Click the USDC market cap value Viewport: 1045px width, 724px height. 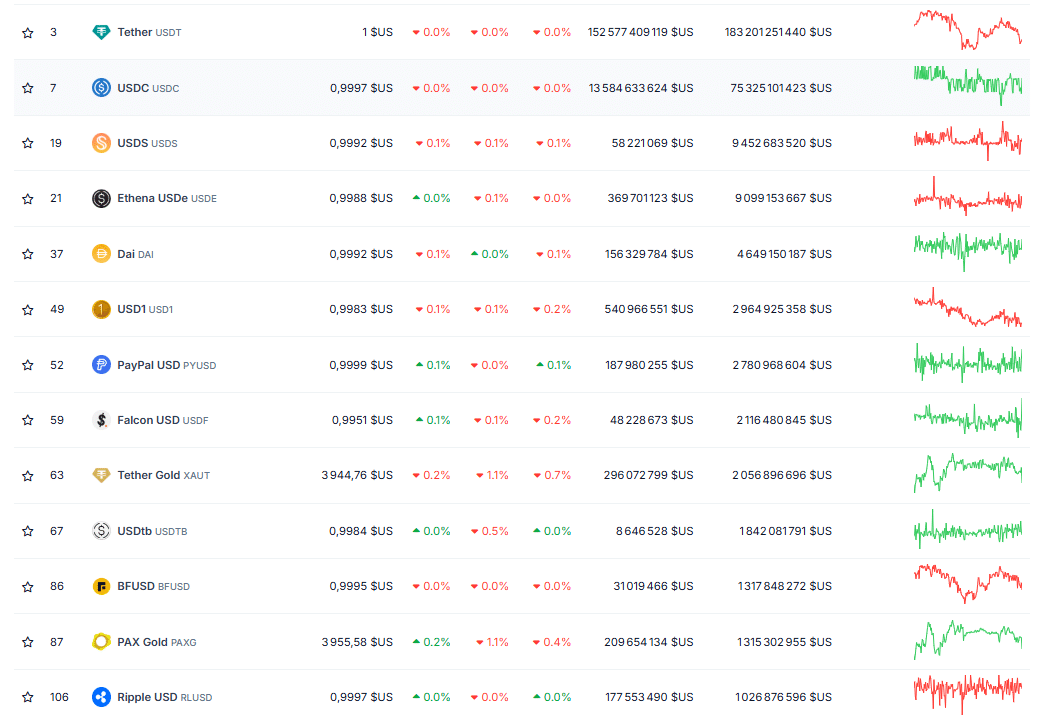click(x=781, y=88)
